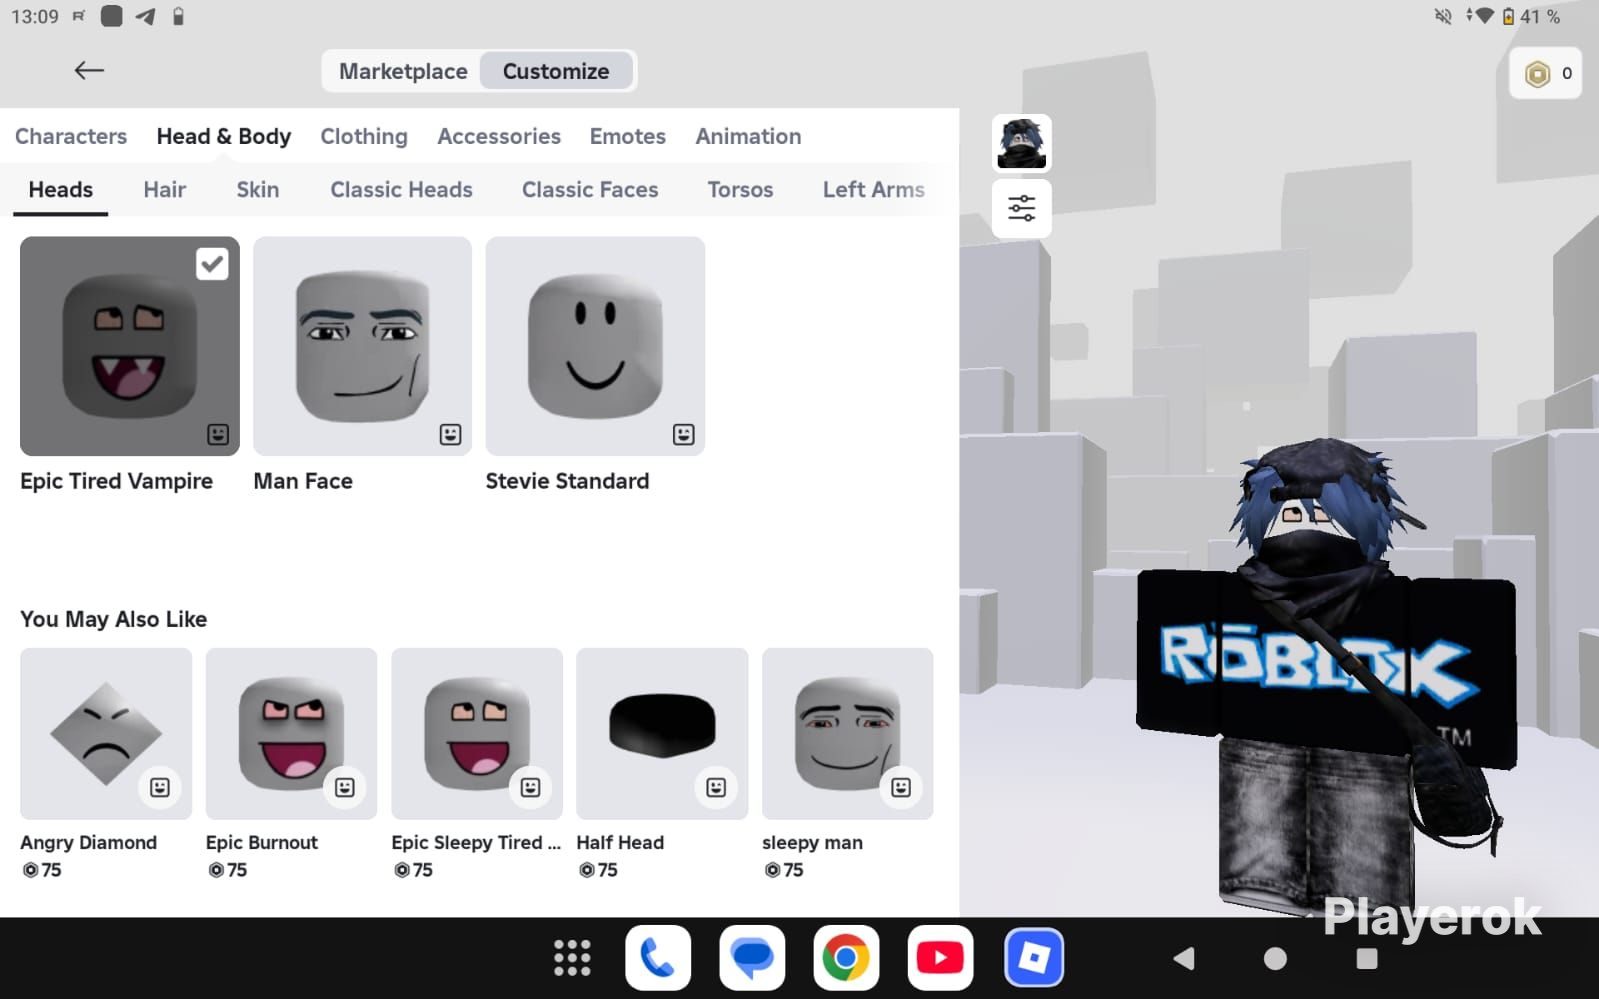This screenshot has height=999, width=1599.
Task: Switch to Classic Faces subtab
Action: (590, 190)
